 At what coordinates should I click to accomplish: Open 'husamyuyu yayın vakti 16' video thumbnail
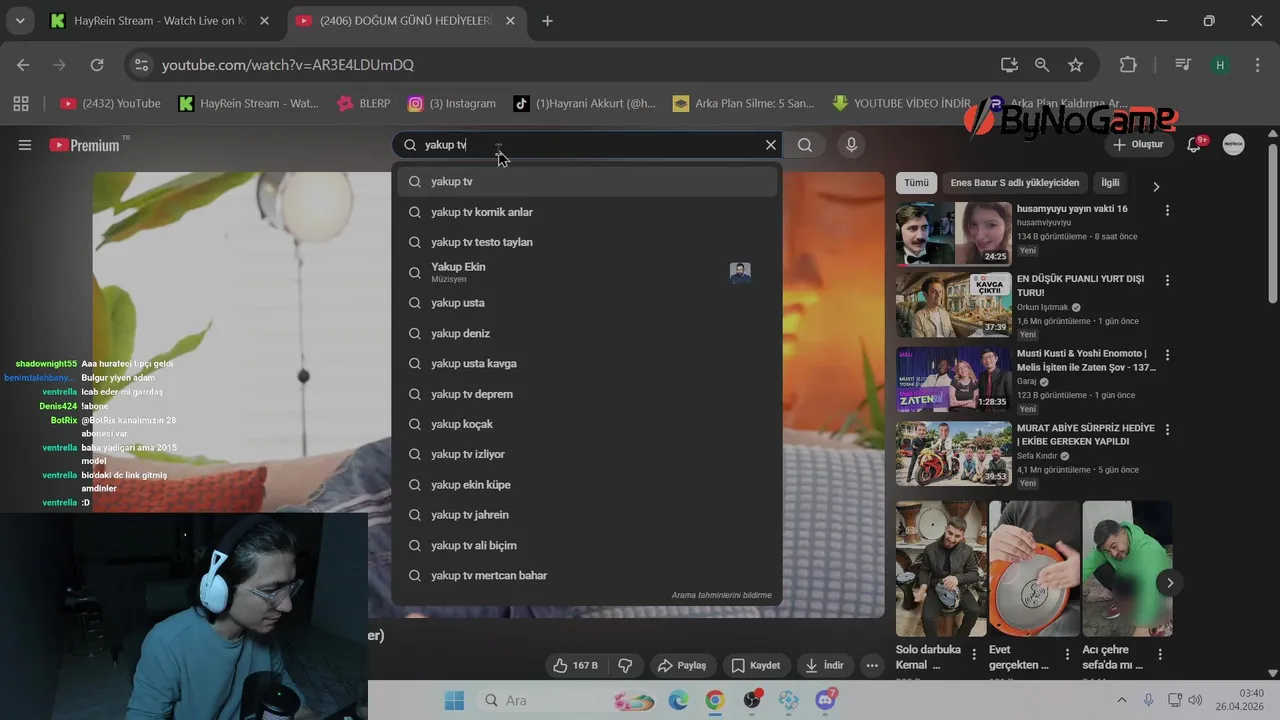(953, 234)
